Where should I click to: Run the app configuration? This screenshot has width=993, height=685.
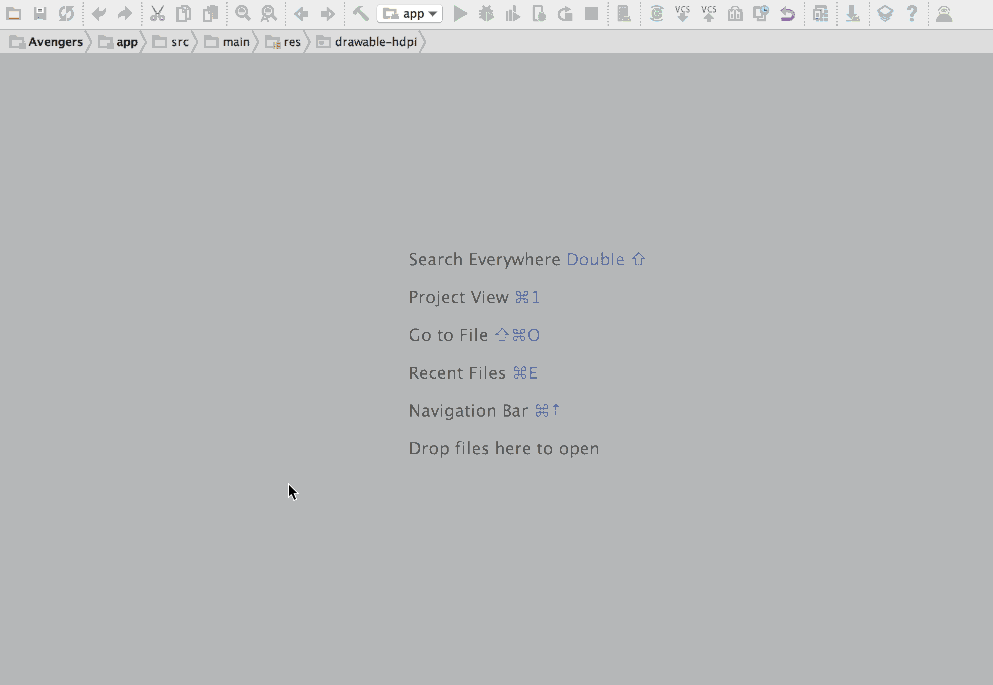[459, 13]
